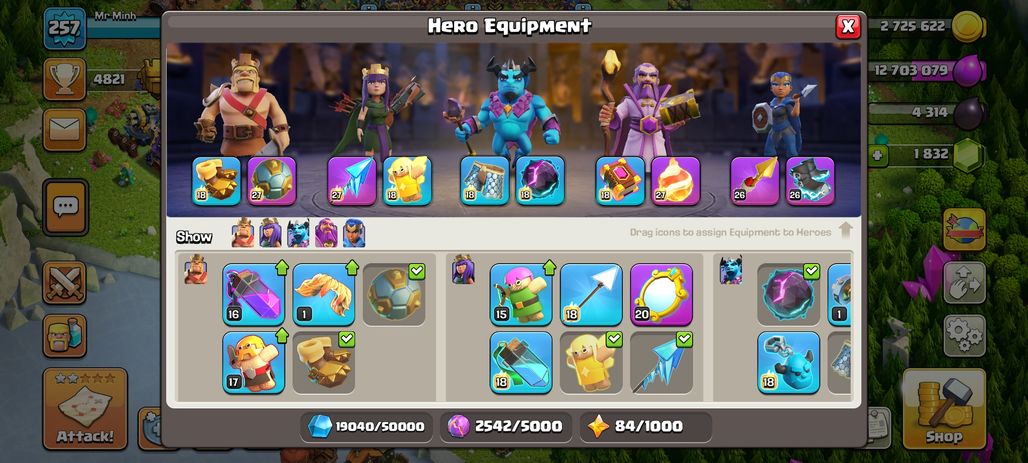This screenshot has height=463, width=1028.
Task: Select the Minion Prince hero model
Action: point(507,105)
